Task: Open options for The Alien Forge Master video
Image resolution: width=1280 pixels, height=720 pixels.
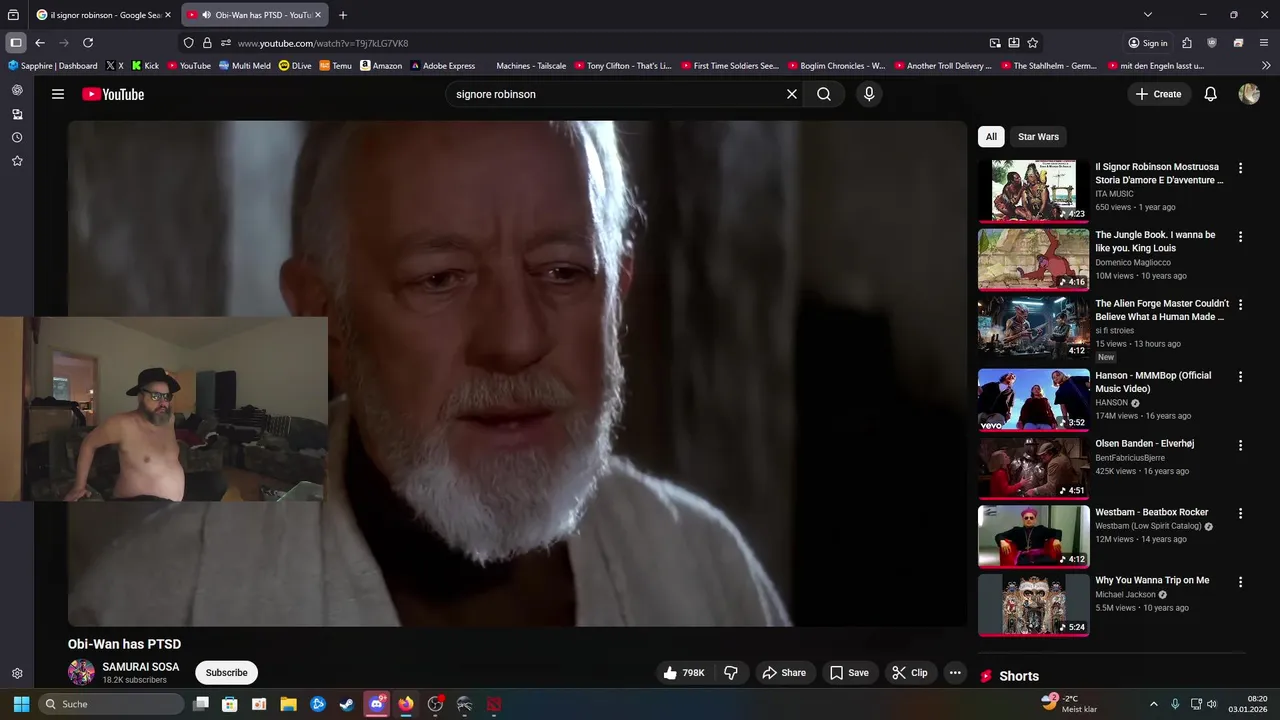Action: (1240, 305)
